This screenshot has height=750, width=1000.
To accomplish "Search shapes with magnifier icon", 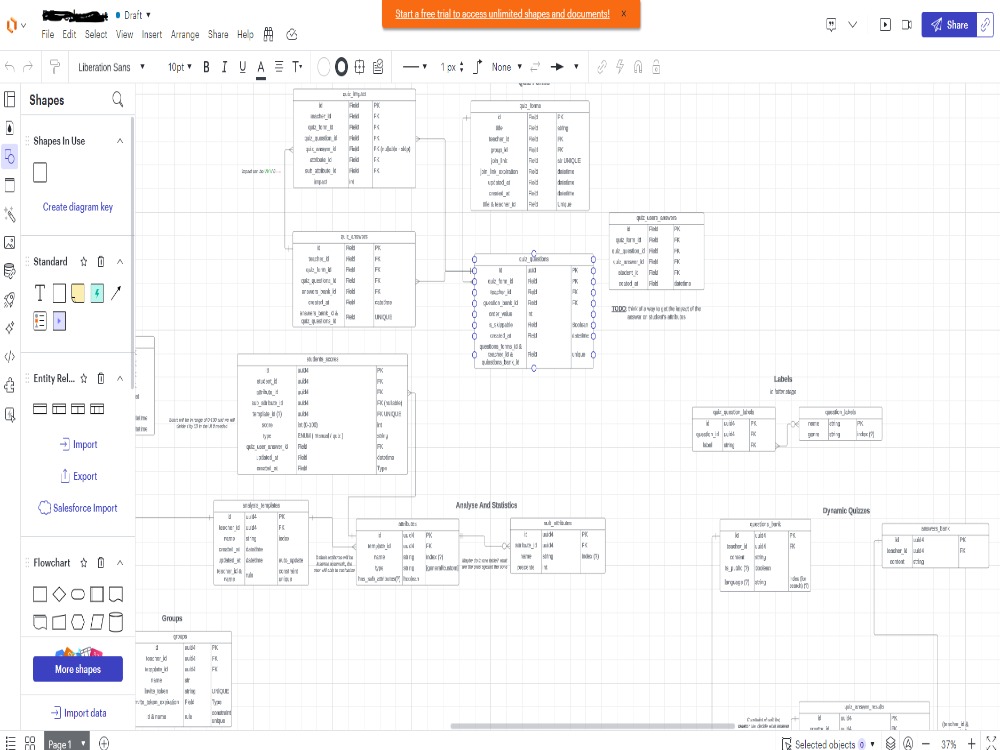I will 117,99.
